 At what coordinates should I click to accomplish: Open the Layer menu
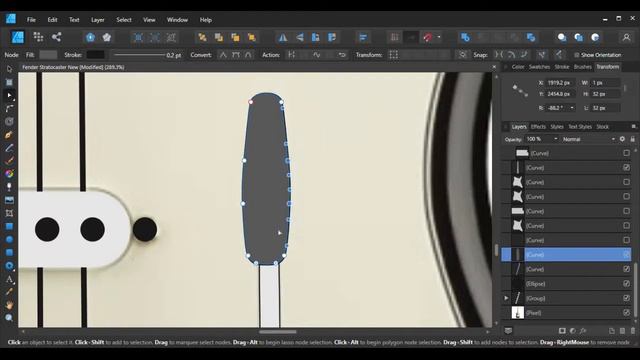coord(98,20)
